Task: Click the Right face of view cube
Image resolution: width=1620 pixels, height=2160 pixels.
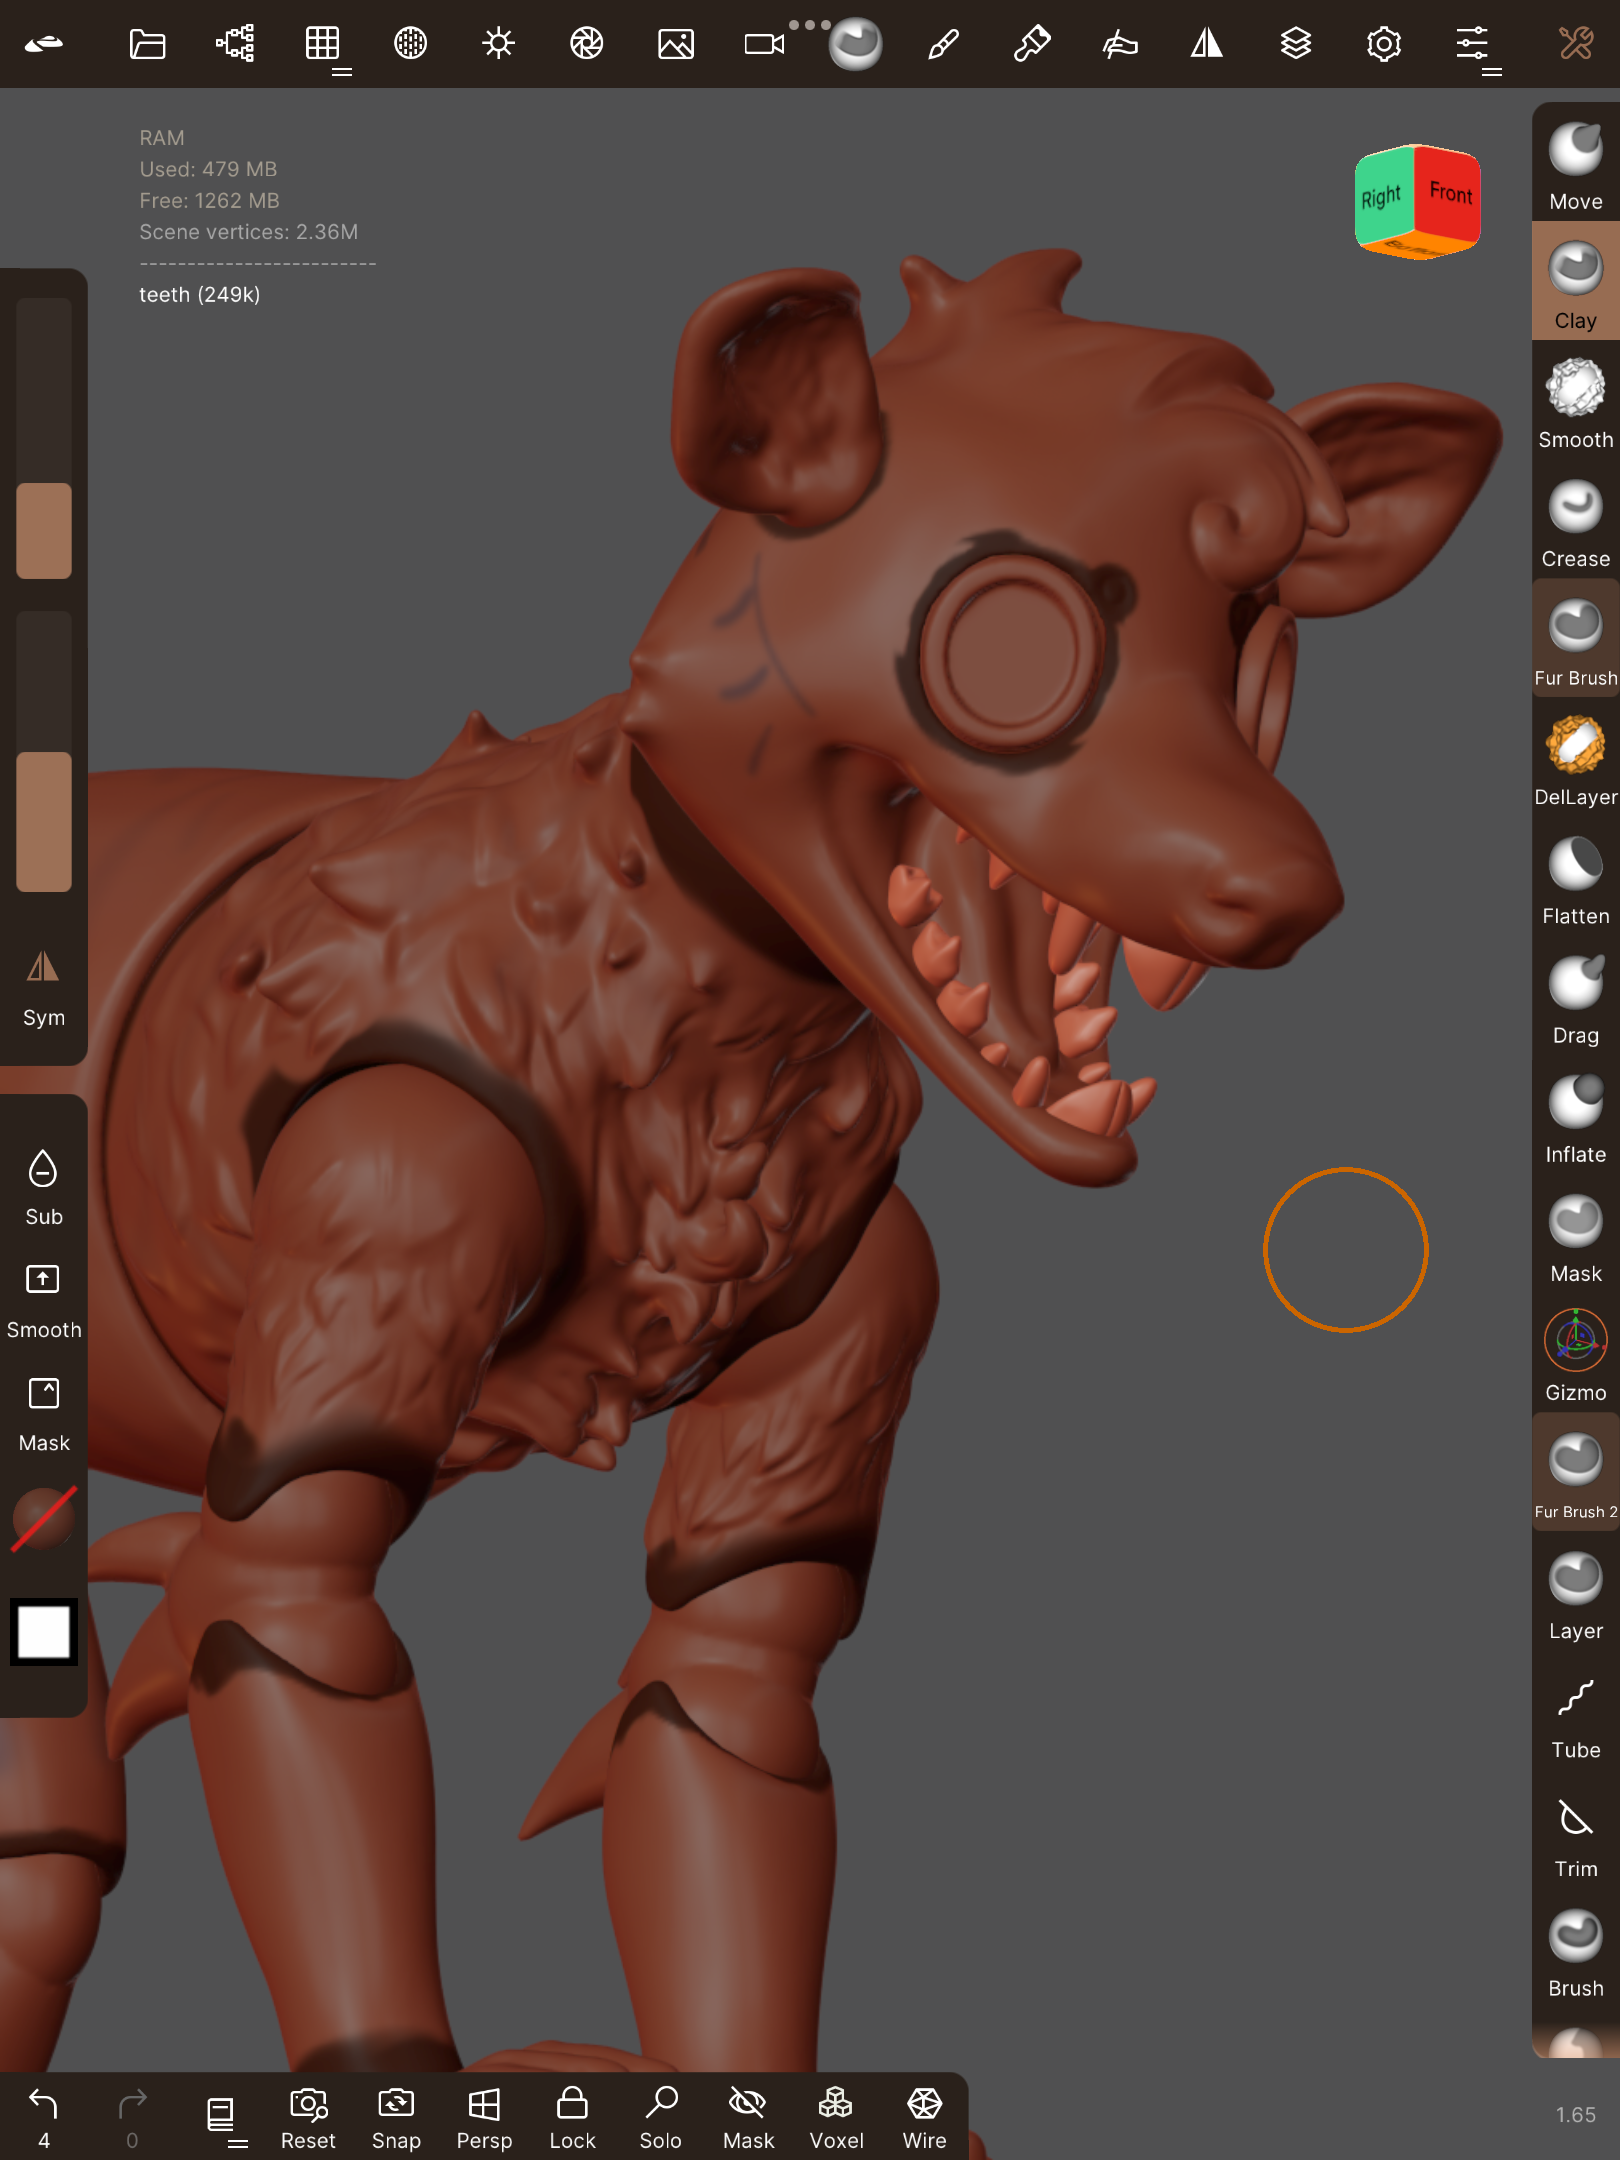Action: [x=1383, y=198]
